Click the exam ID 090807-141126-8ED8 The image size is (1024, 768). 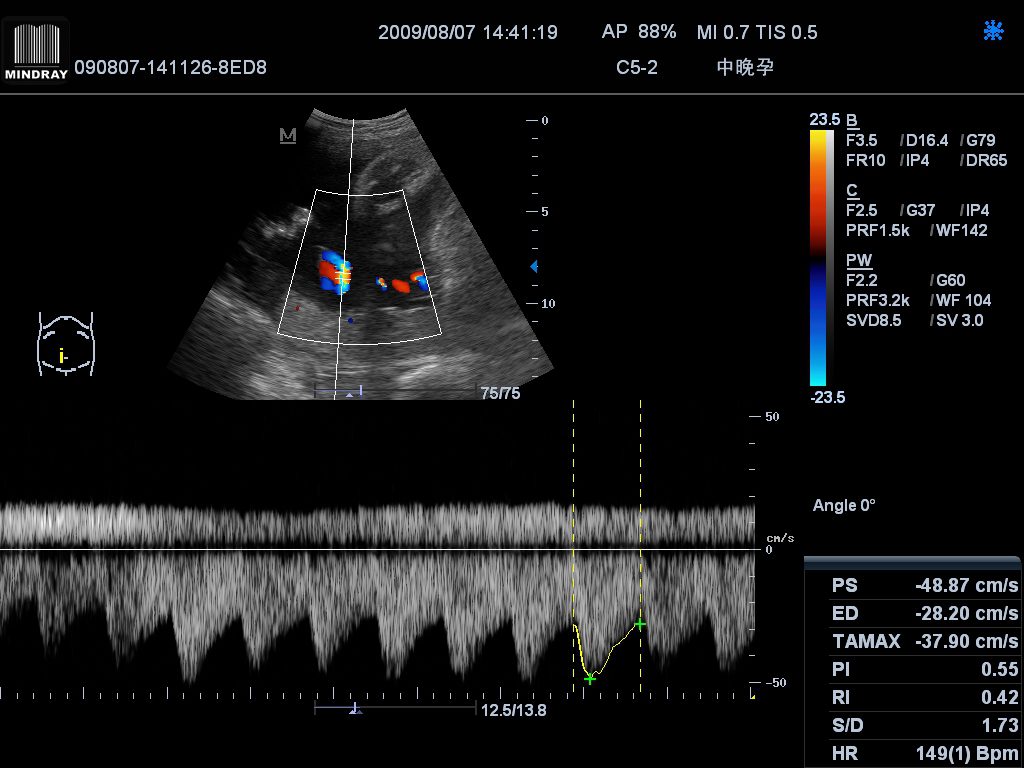coord(171,68)
